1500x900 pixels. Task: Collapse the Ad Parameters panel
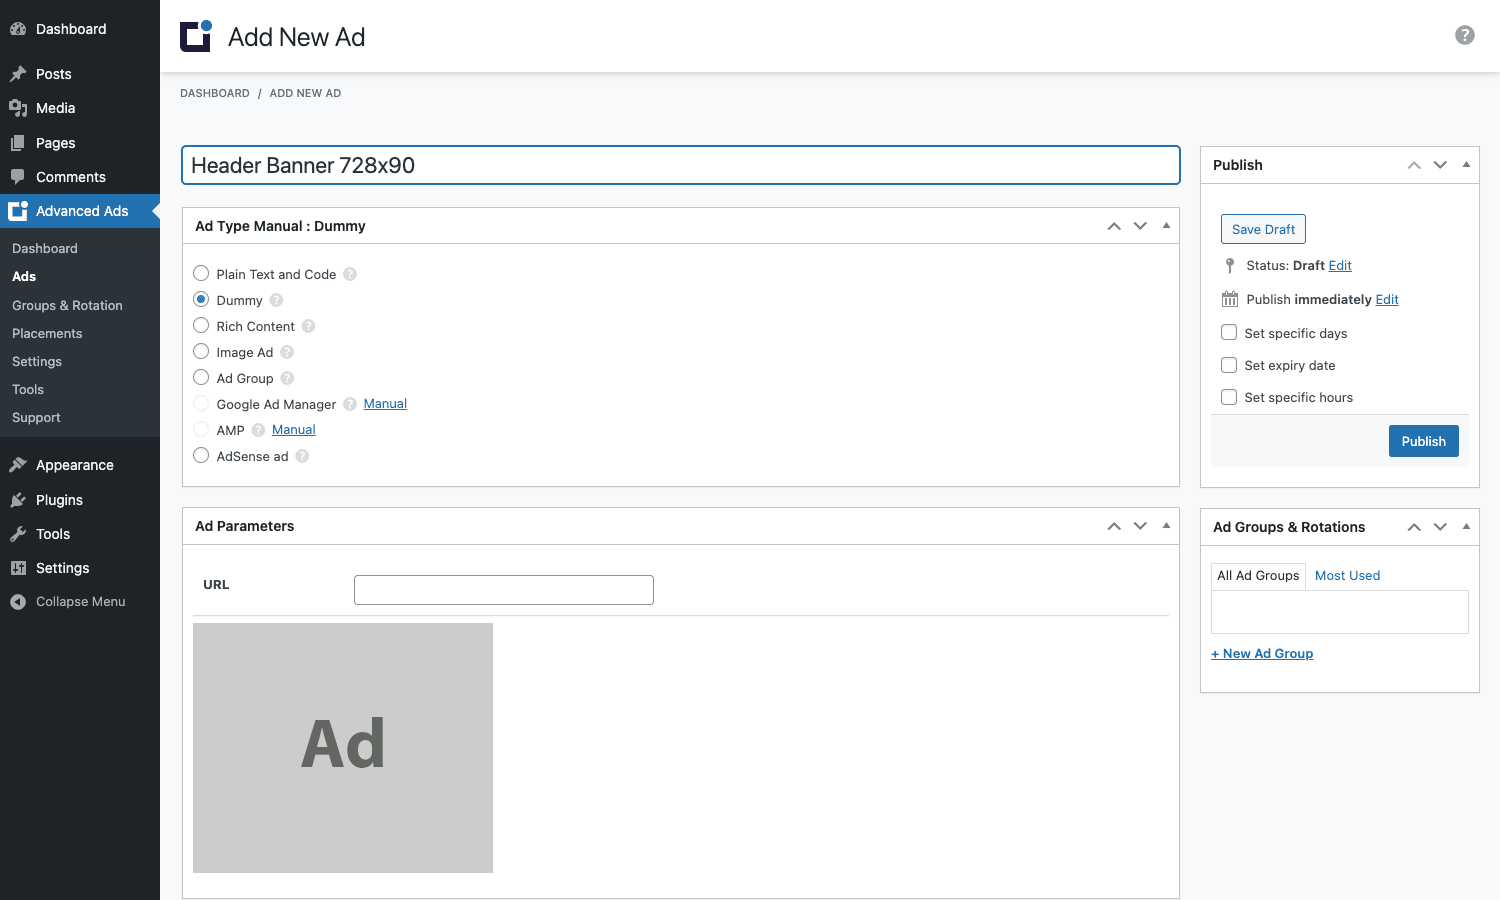point(1166,526)
